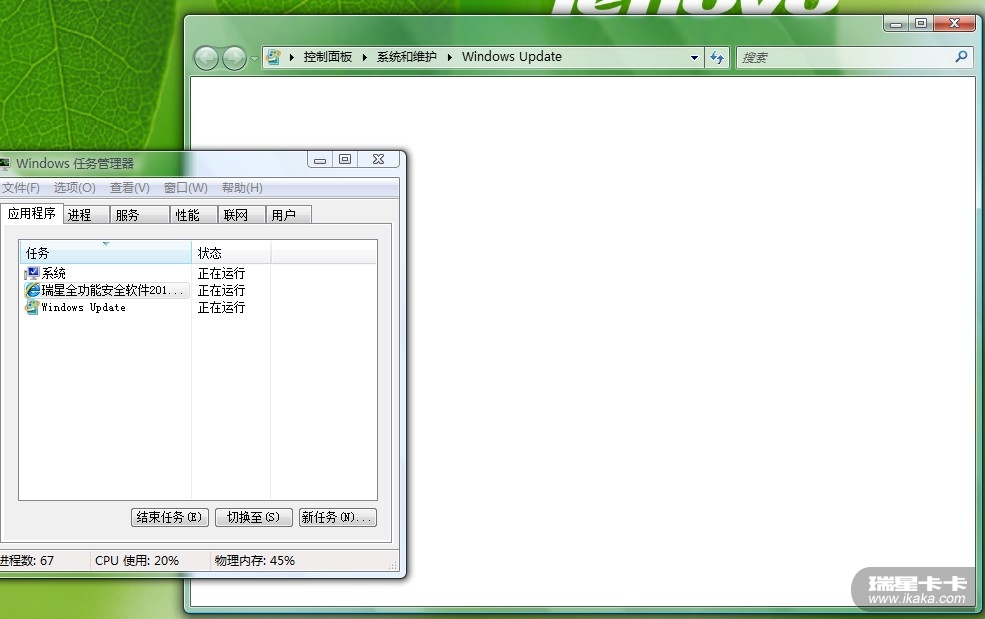Minimize the Windows Update window
Viewport: 985px width, 619px height.
pyautogui.click(x=896, y=24)
